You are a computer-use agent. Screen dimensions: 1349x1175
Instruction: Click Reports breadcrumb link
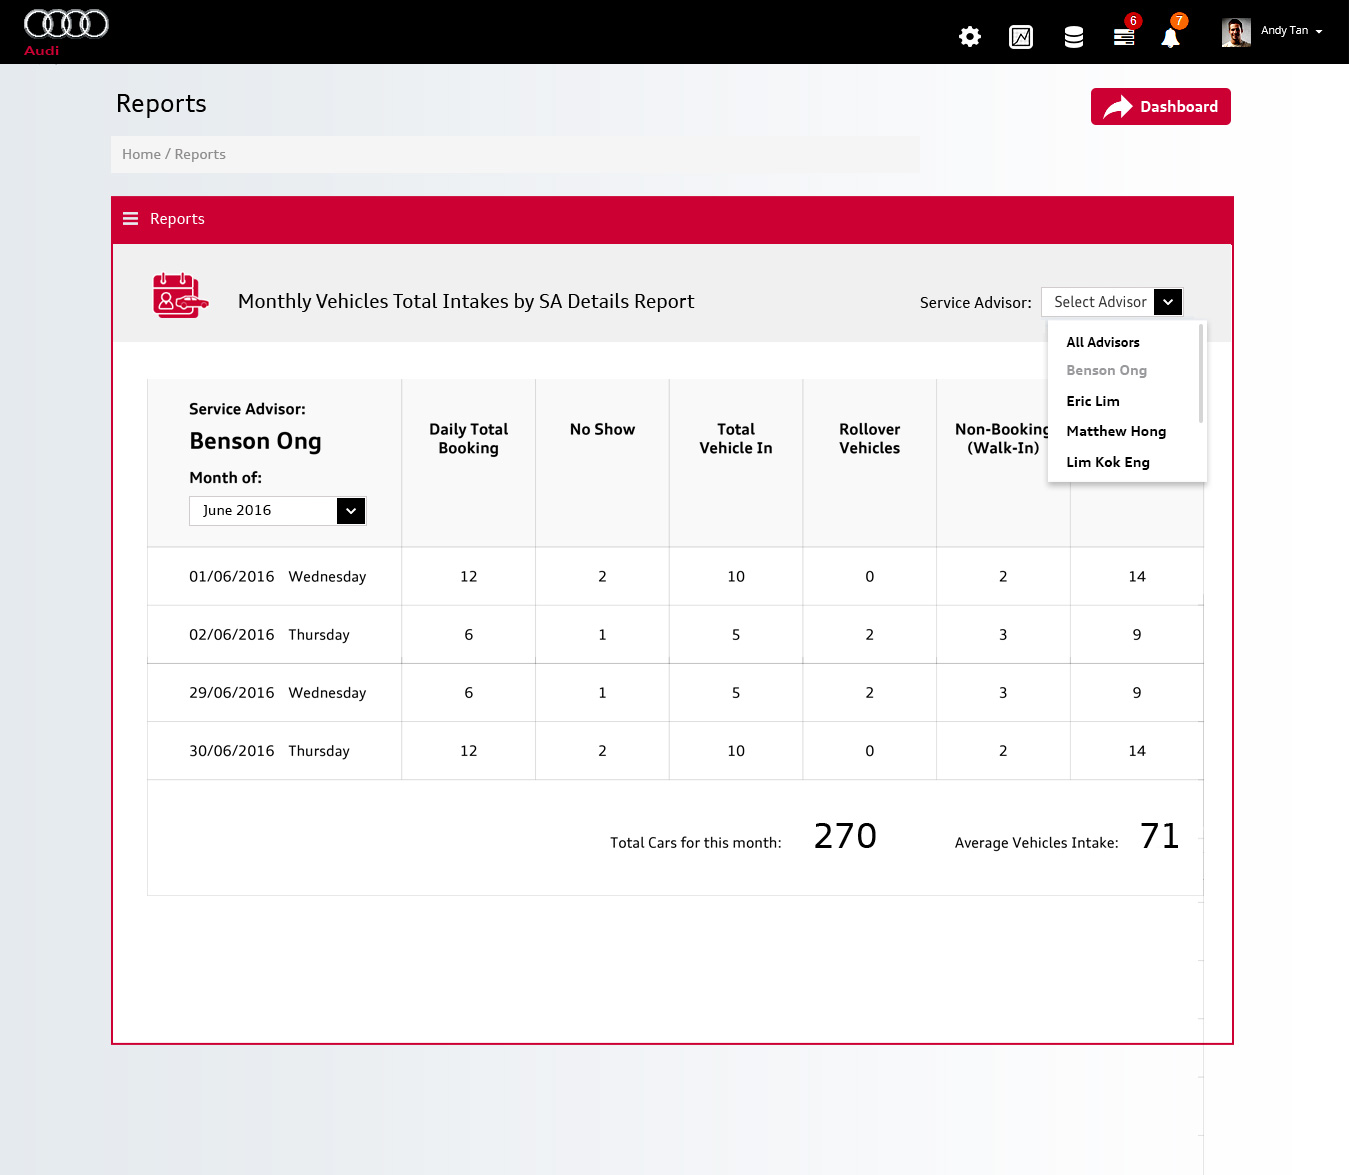(x=200, y=154)
